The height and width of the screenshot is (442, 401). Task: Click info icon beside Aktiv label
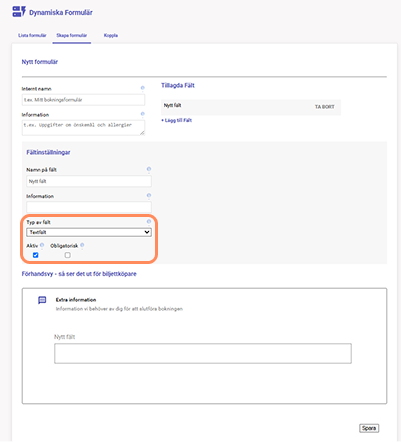(x=42, y=245)
